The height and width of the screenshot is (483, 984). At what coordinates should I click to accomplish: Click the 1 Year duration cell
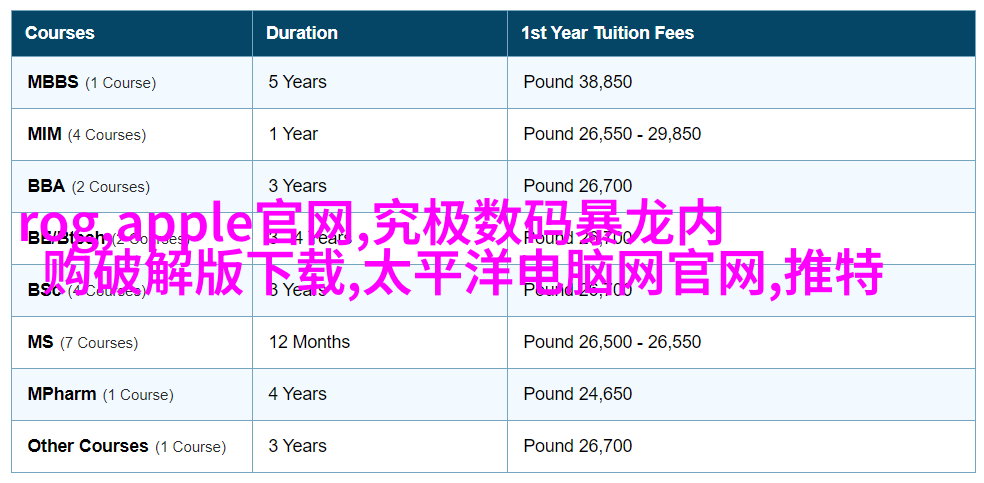pos(380,134)
